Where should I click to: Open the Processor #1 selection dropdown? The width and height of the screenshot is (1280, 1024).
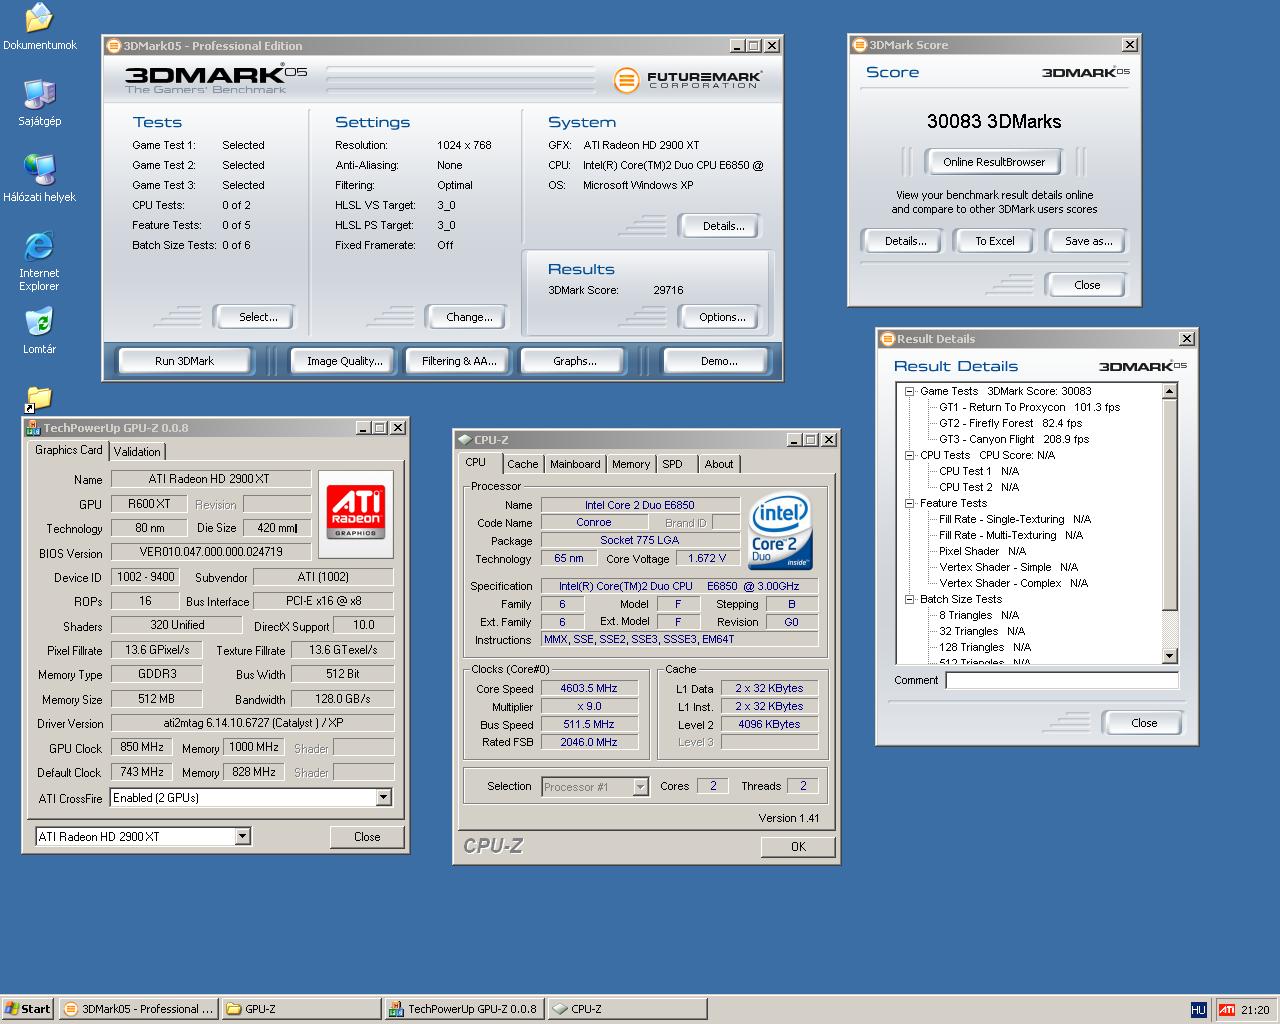(640, 787)
